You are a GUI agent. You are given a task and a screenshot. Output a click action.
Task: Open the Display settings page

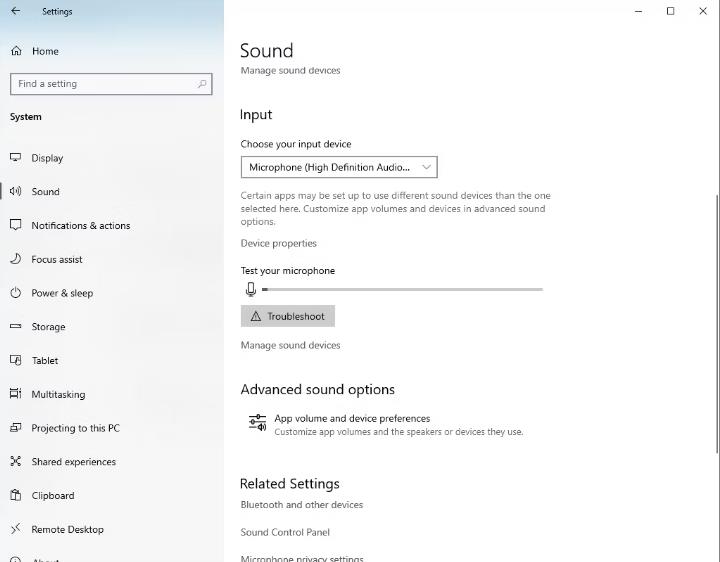pyautogui.click(x=47, y=158)
